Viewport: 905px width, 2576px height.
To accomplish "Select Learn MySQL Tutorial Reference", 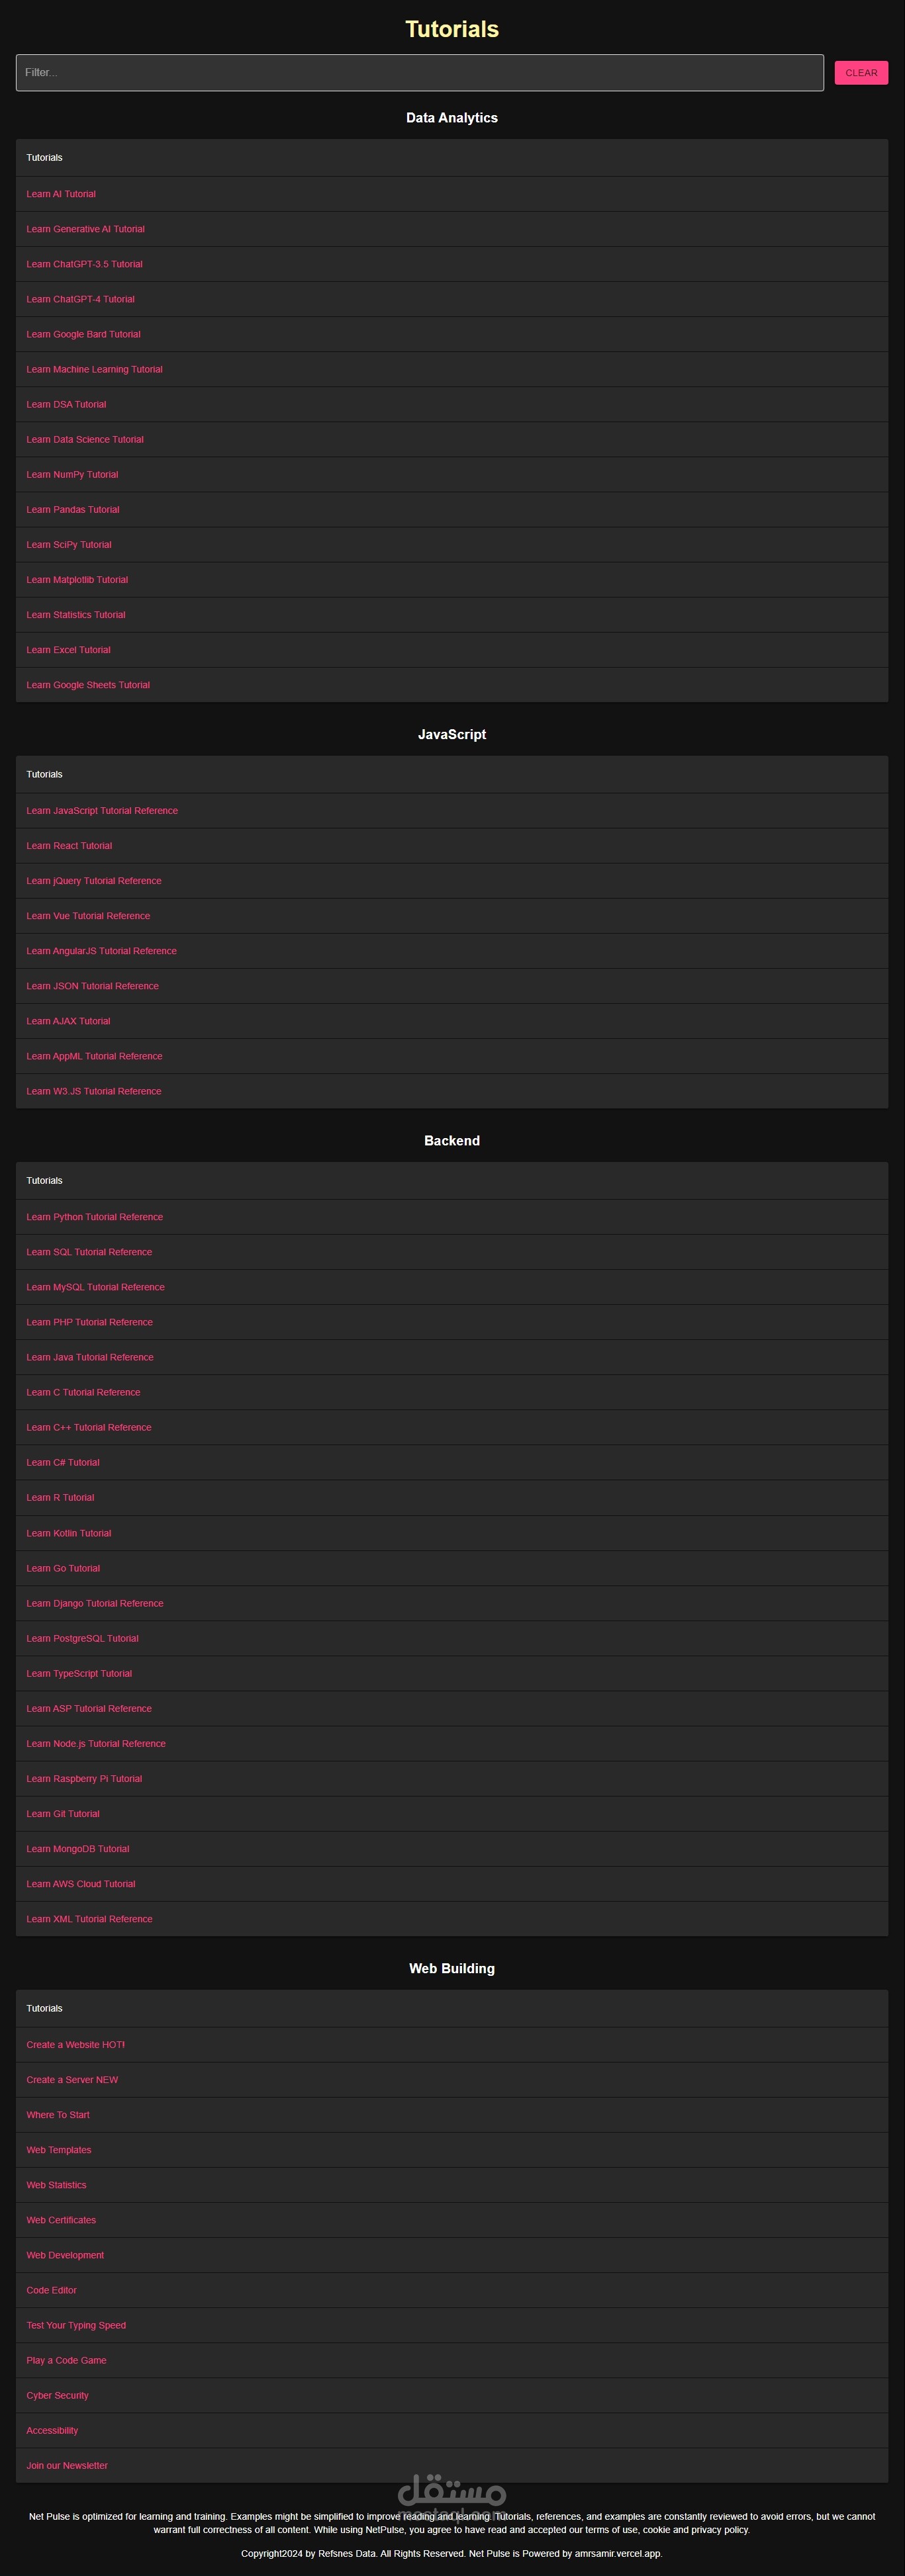I will (95, 1287).
